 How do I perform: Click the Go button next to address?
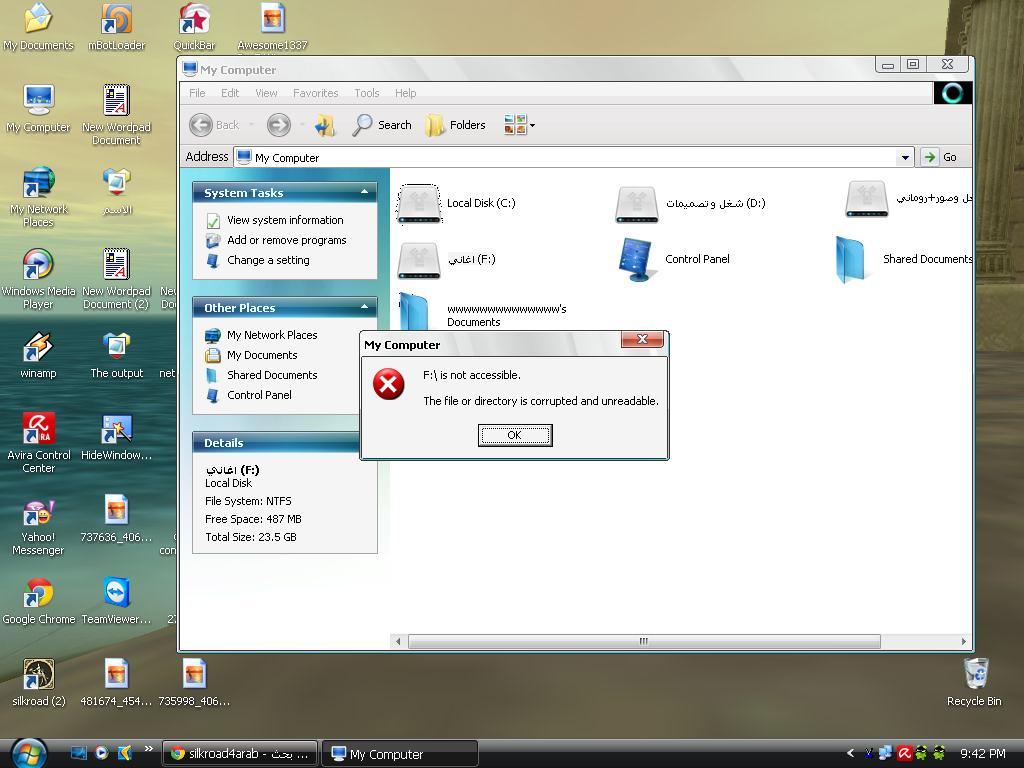(940, 157)
